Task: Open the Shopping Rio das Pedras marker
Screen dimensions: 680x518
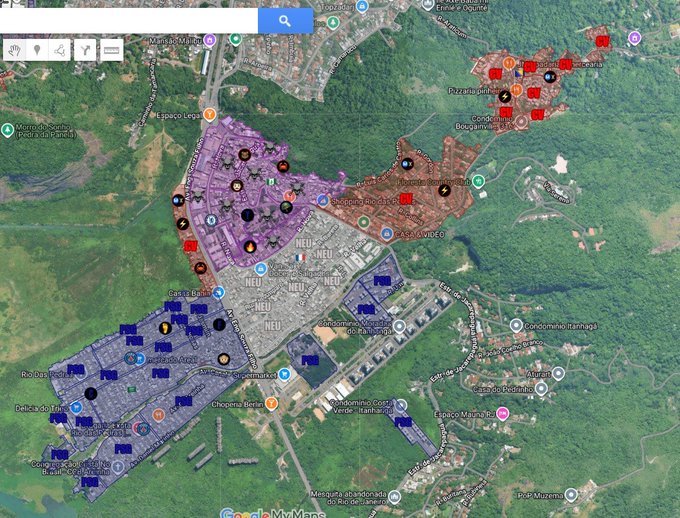Action: point(322,200)
